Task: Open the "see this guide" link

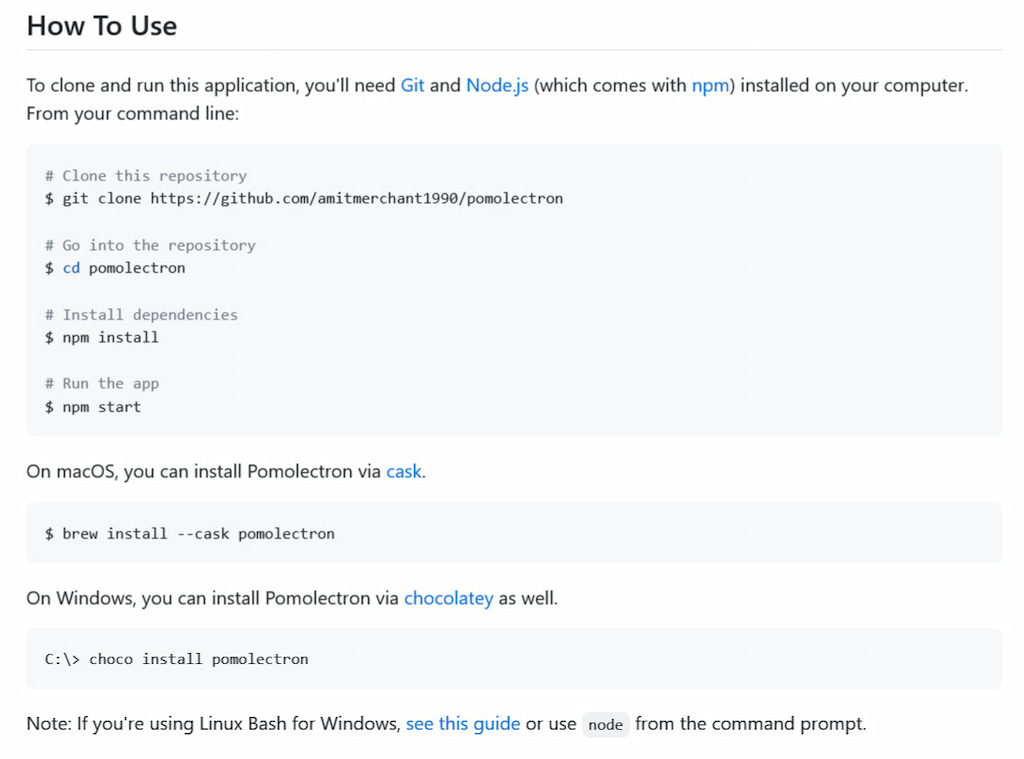Action: pos(463,724)
